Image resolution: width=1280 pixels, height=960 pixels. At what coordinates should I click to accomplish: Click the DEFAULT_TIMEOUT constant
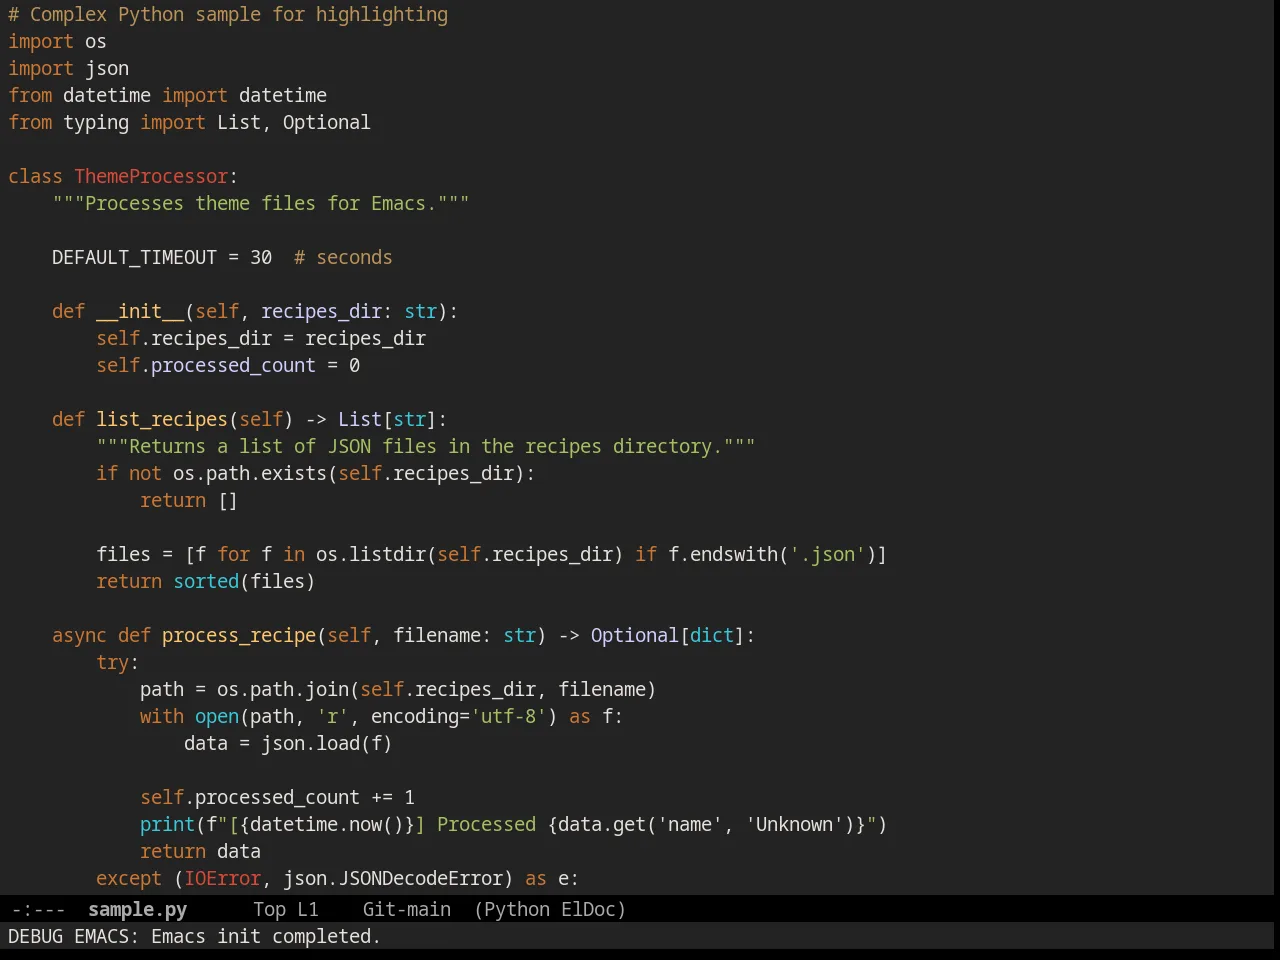click(134, 257)
